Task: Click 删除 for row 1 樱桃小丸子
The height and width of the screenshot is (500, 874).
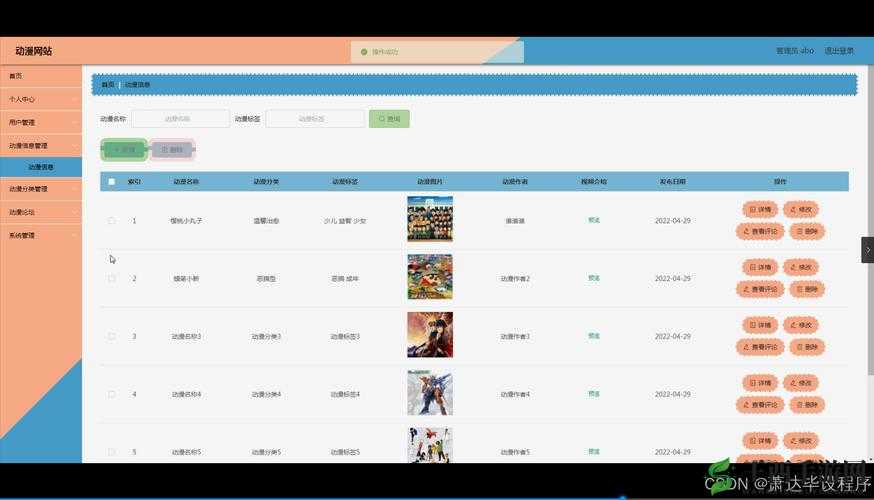Action: click(807, 231)
